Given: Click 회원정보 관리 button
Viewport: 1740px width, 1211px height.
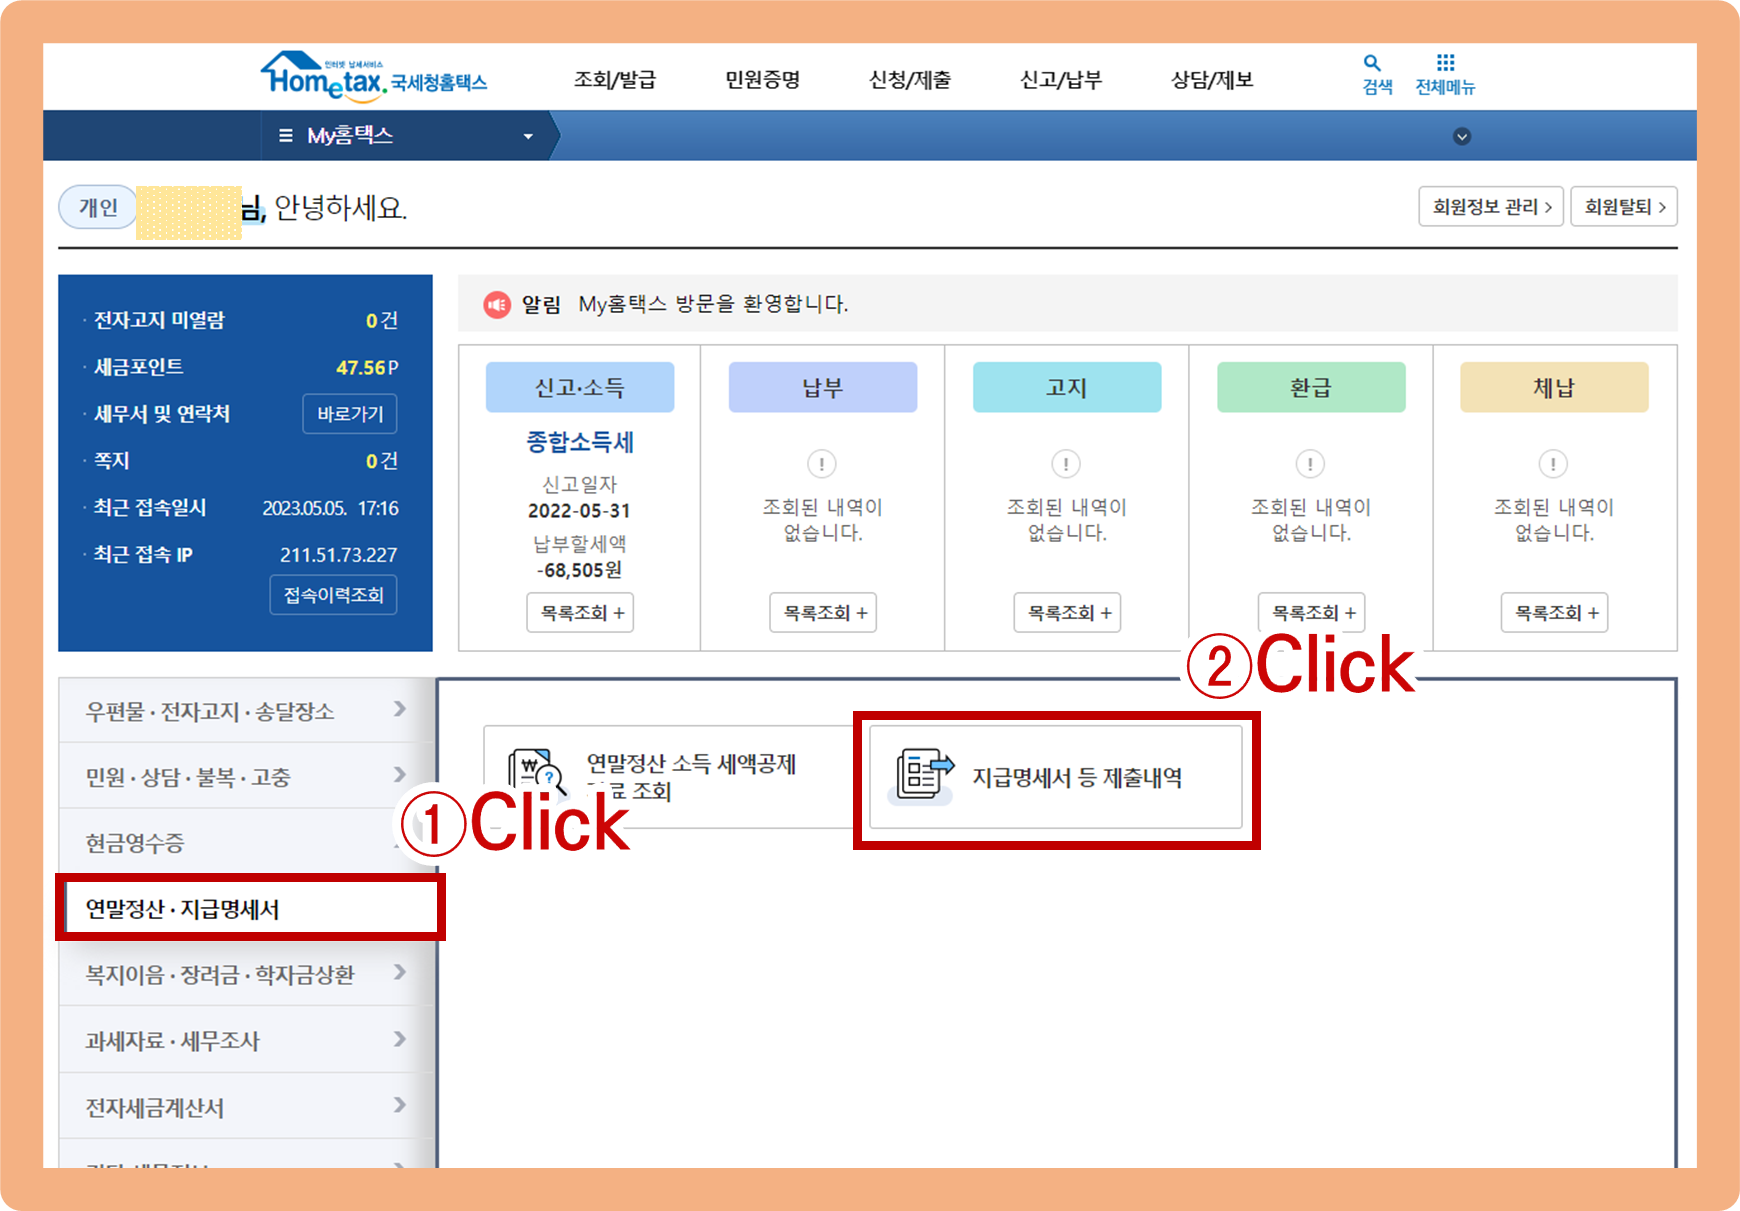Looking at the screenshot, I should [x=1491, y=207].
